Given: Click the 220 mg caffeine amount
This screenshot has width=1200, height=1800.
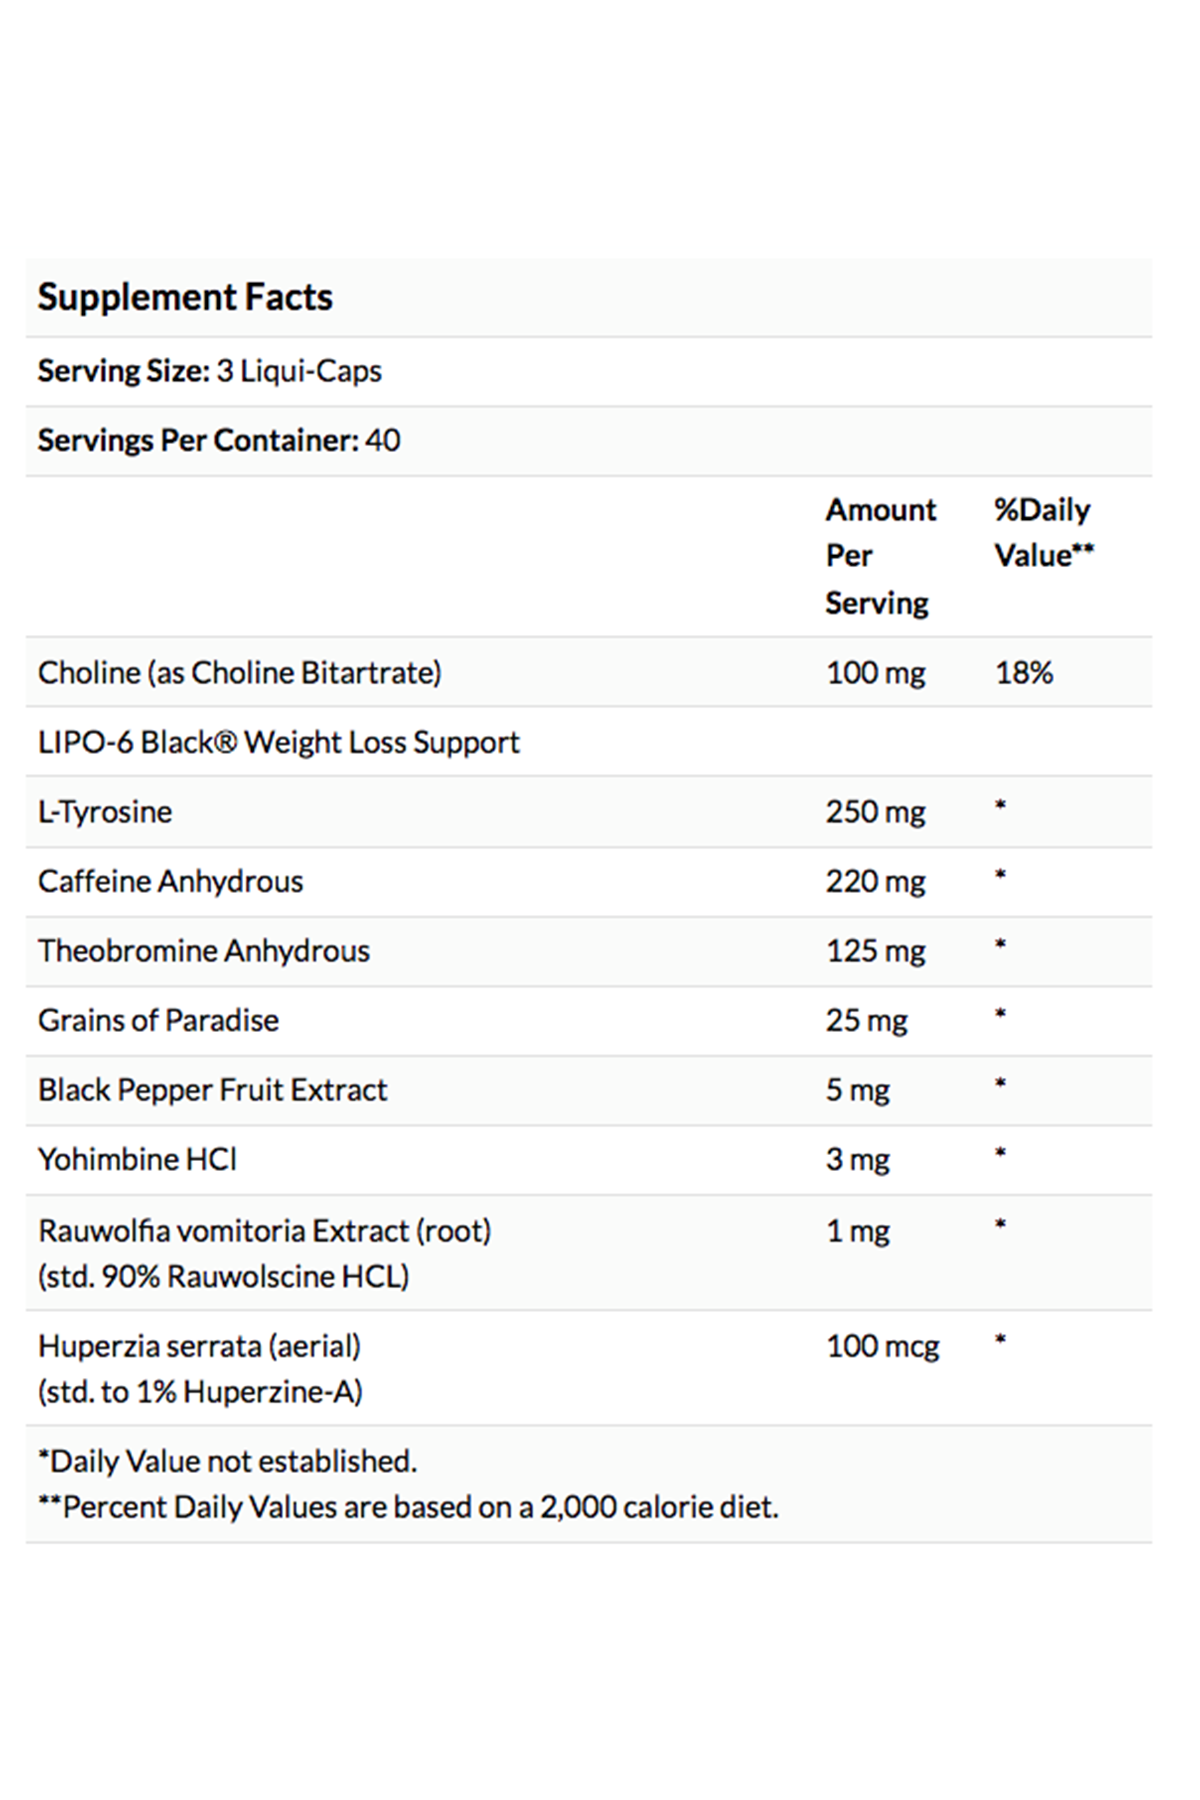Looking at the screenshot, I should [875, 881].
